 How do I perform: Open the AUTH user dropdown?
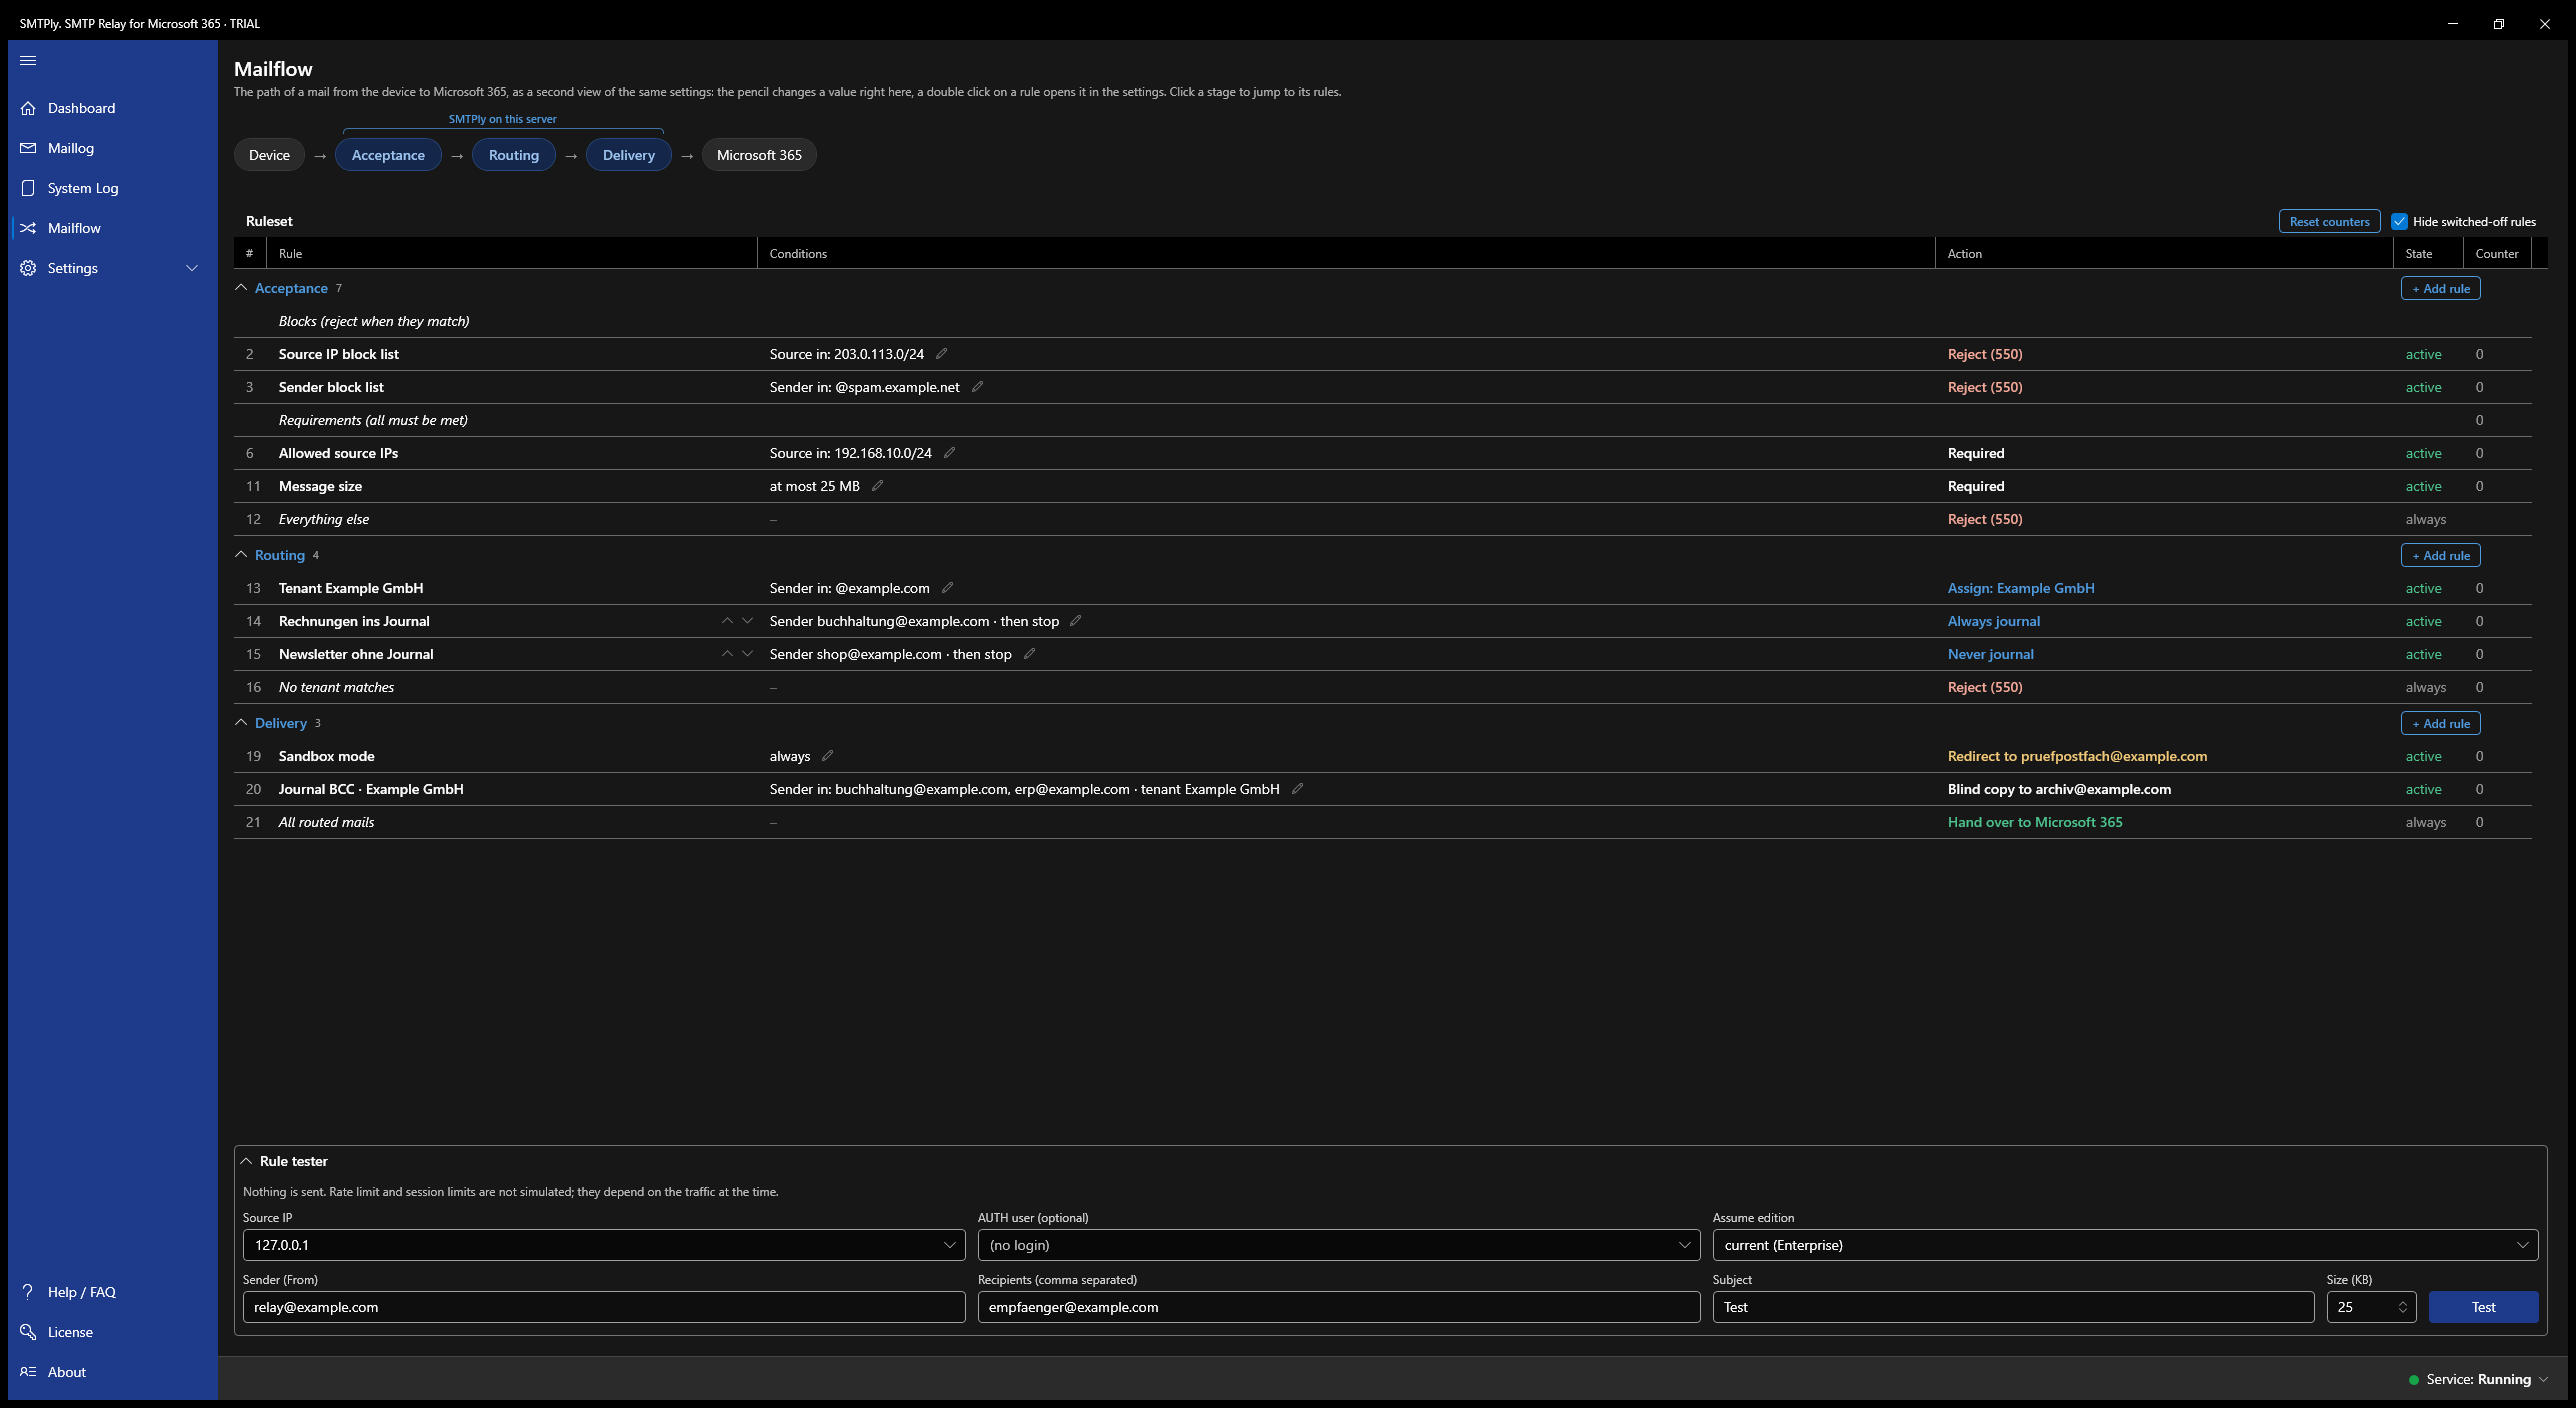tap(1339, 1245)
